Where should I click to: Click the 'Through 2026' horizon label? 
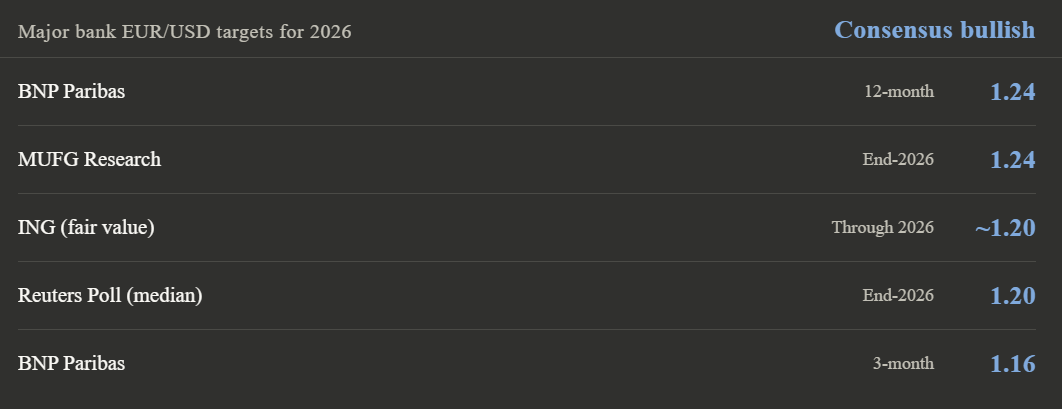tap(882, 228)
